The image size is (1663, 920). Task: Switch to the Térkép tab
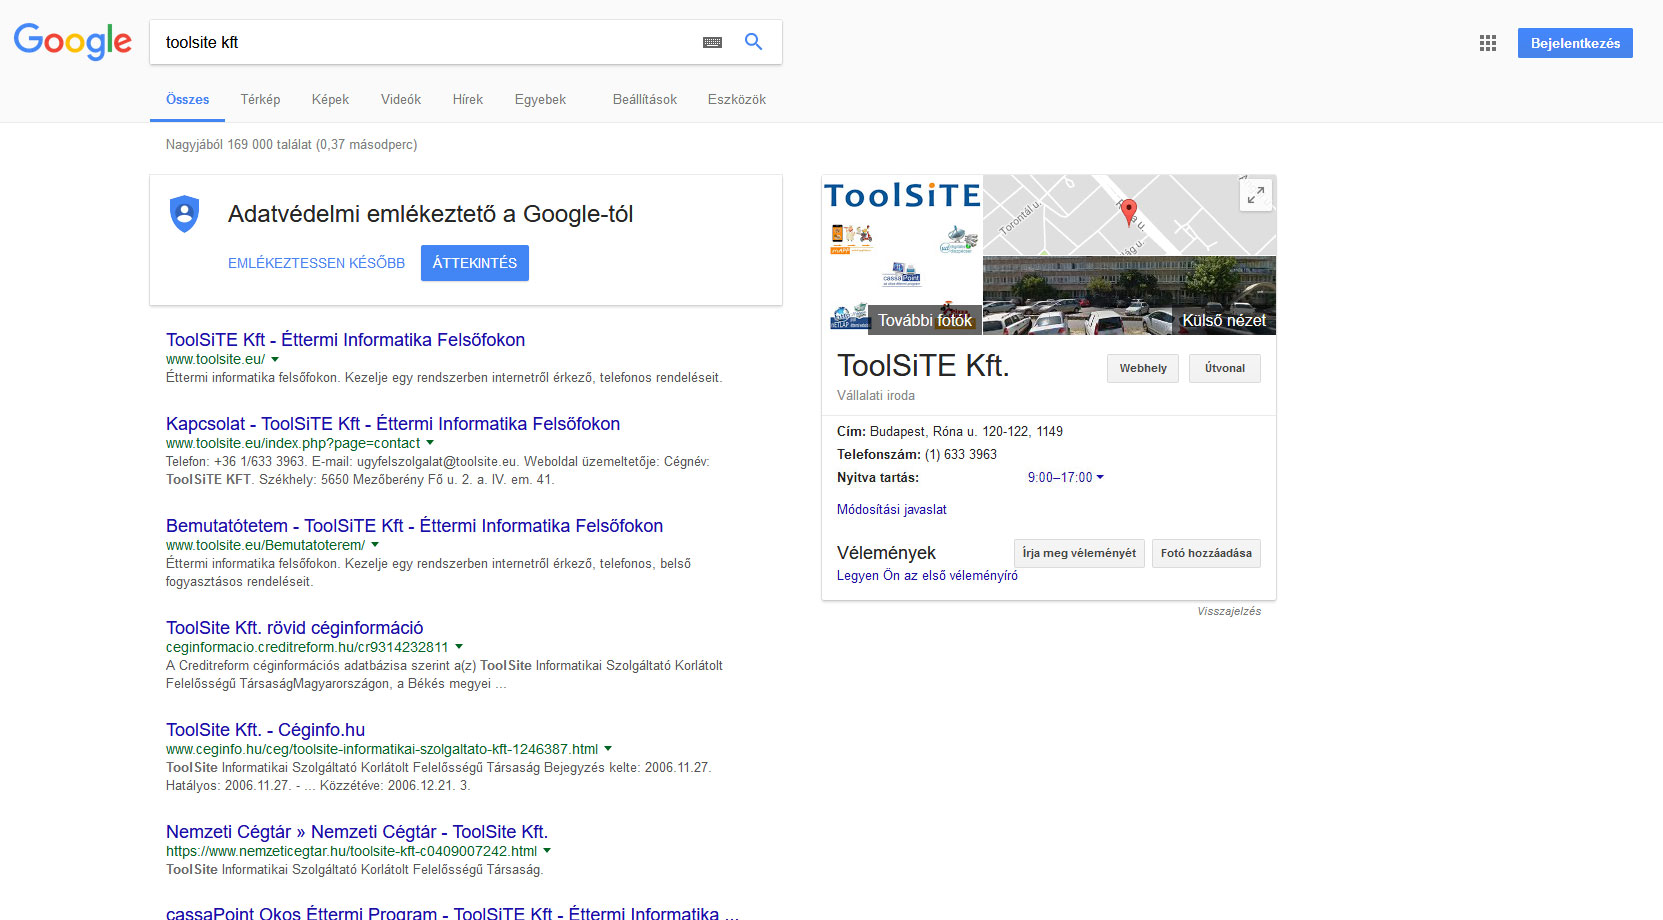[260, 100]
